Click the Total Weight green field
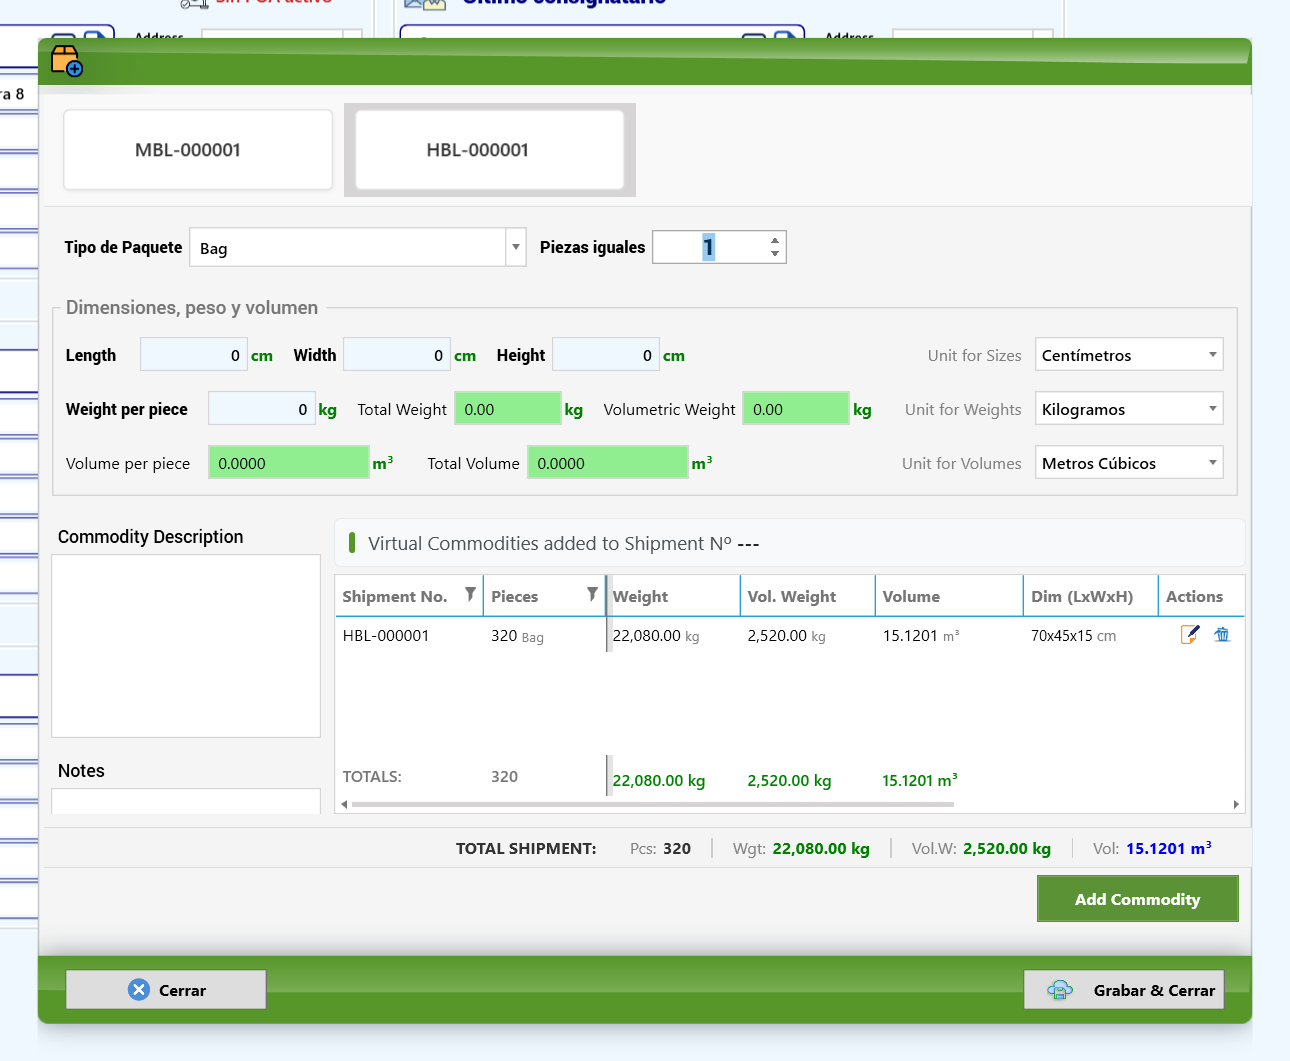Screen dimensions: 1290x1061 [508, 409]
